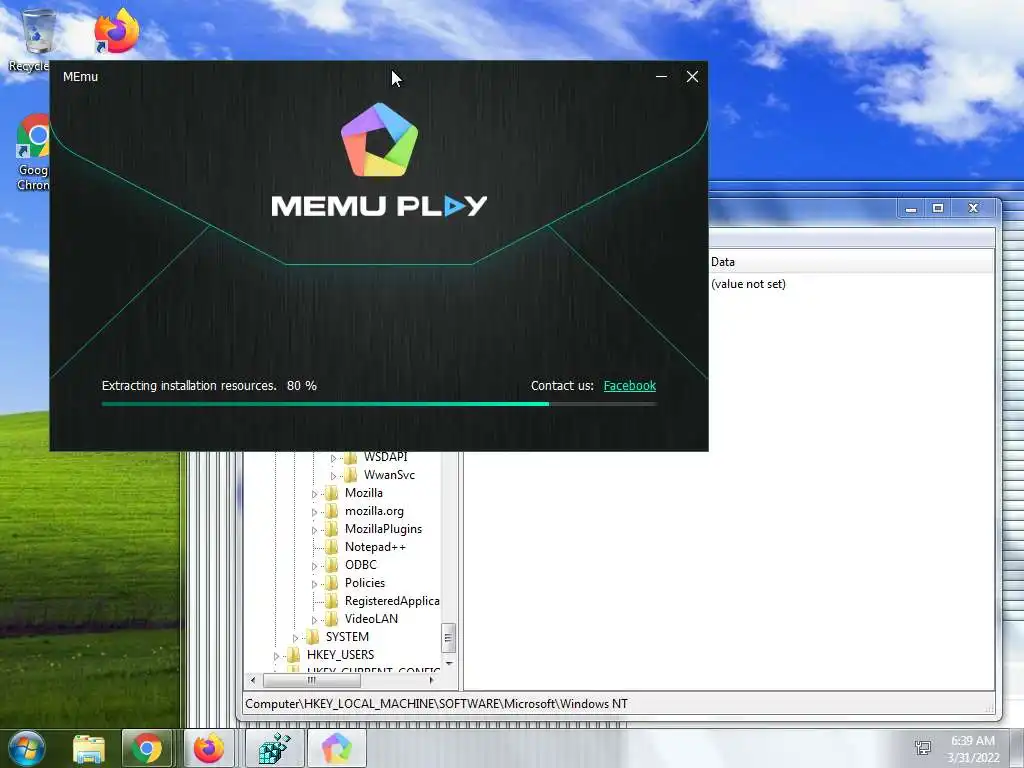Screen dimensions: 1024x768
Task: Click the Notepad++ folder icon
Action: (332, 547)
